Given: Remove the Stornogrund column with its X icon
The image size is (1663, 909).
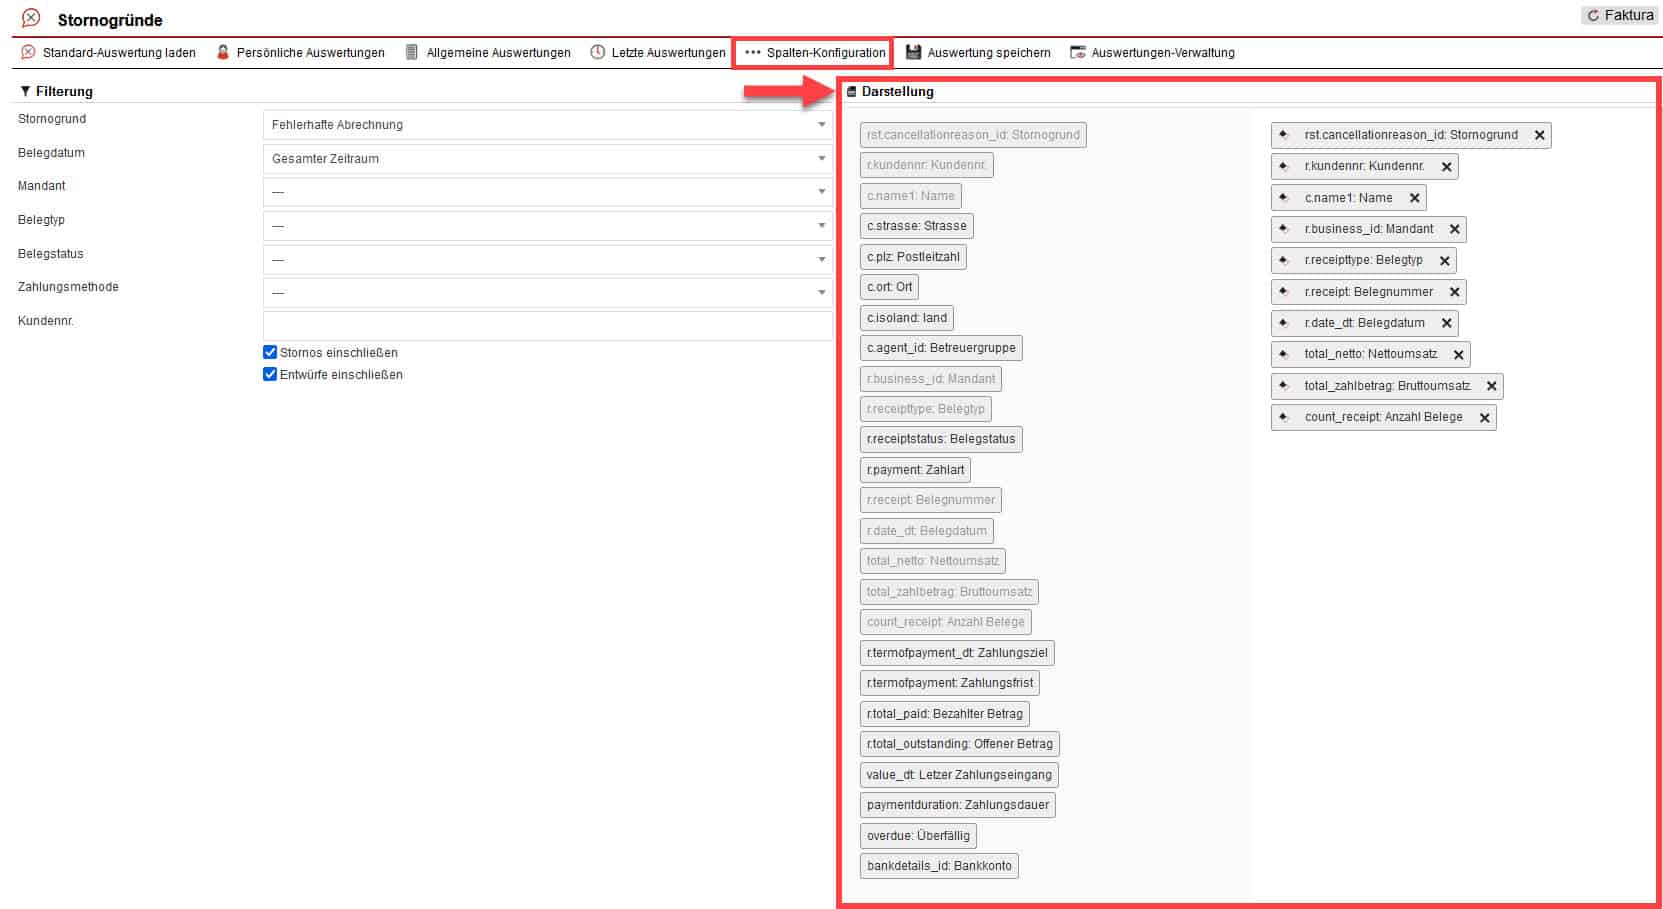Looking at the screenshot, I should (1539, 135).
